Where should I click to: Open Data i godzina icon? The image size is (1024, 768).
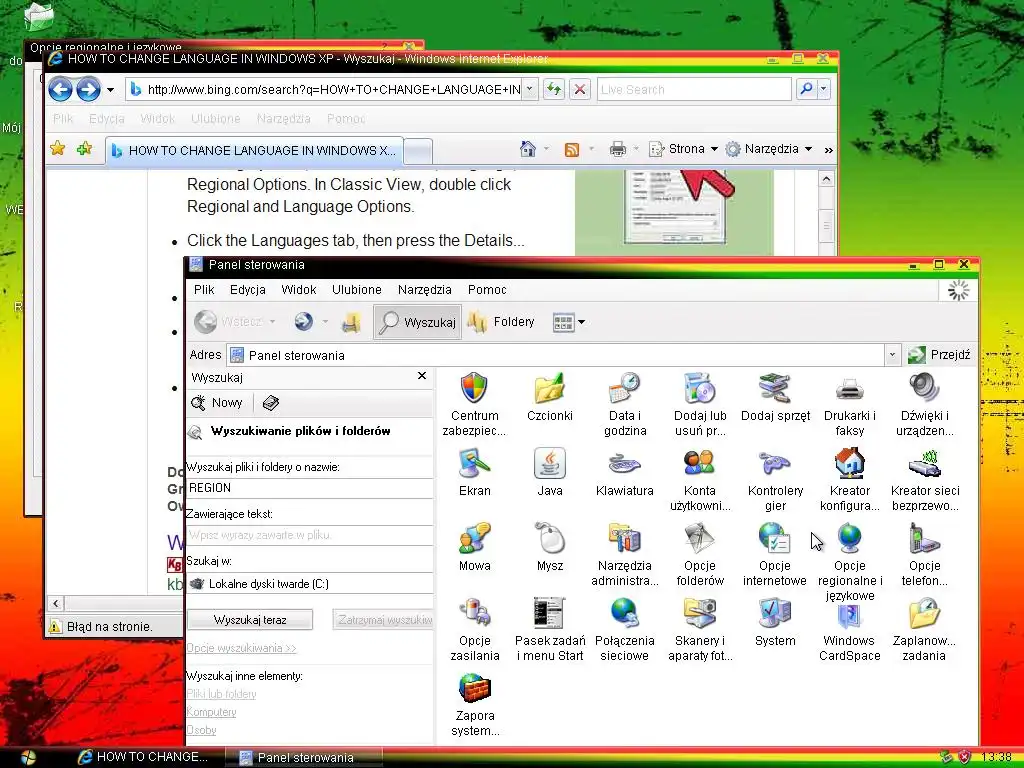624,403
